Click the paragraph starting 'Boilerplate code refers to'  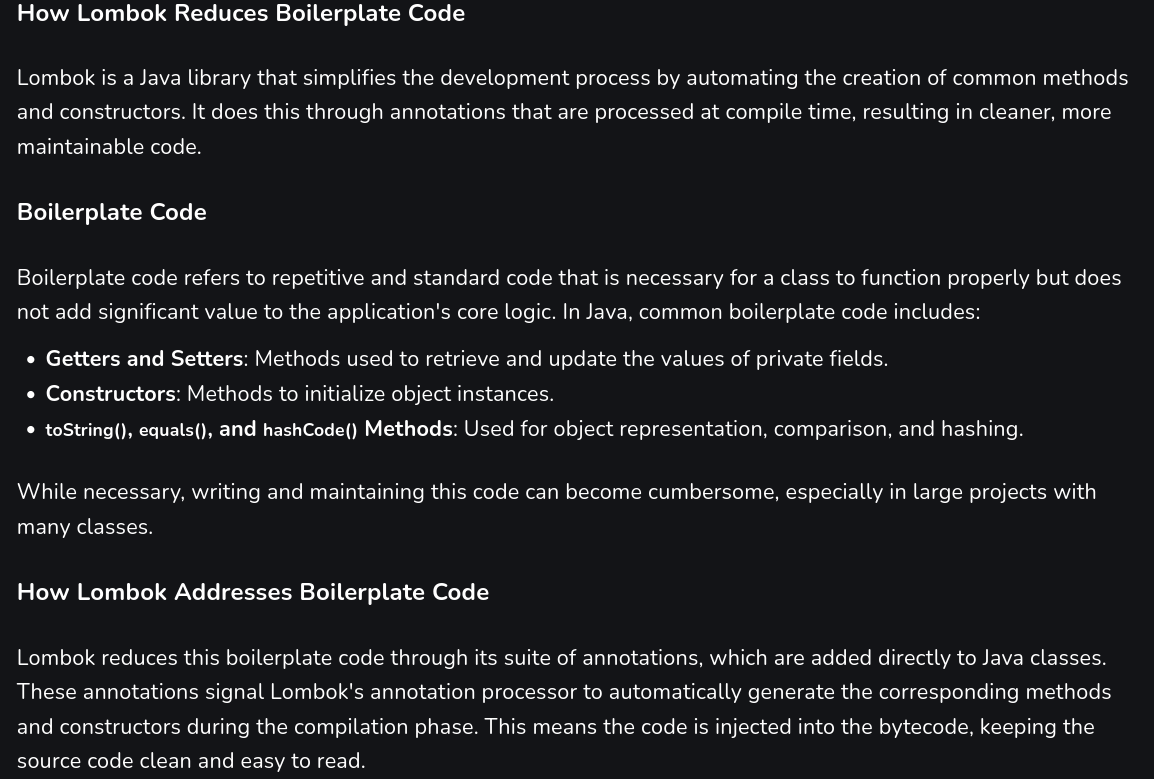pos(569,295)
